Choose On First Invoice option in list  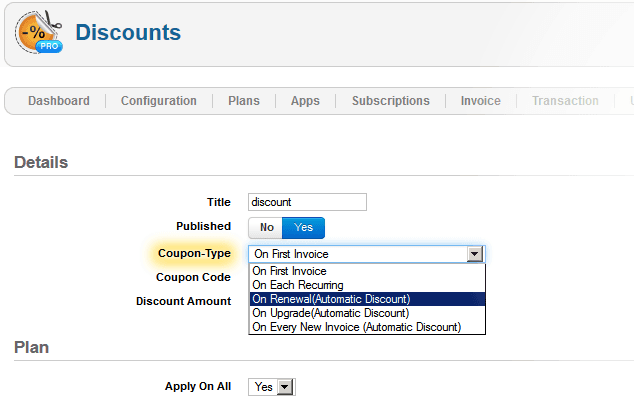click(x=367, y=271)
